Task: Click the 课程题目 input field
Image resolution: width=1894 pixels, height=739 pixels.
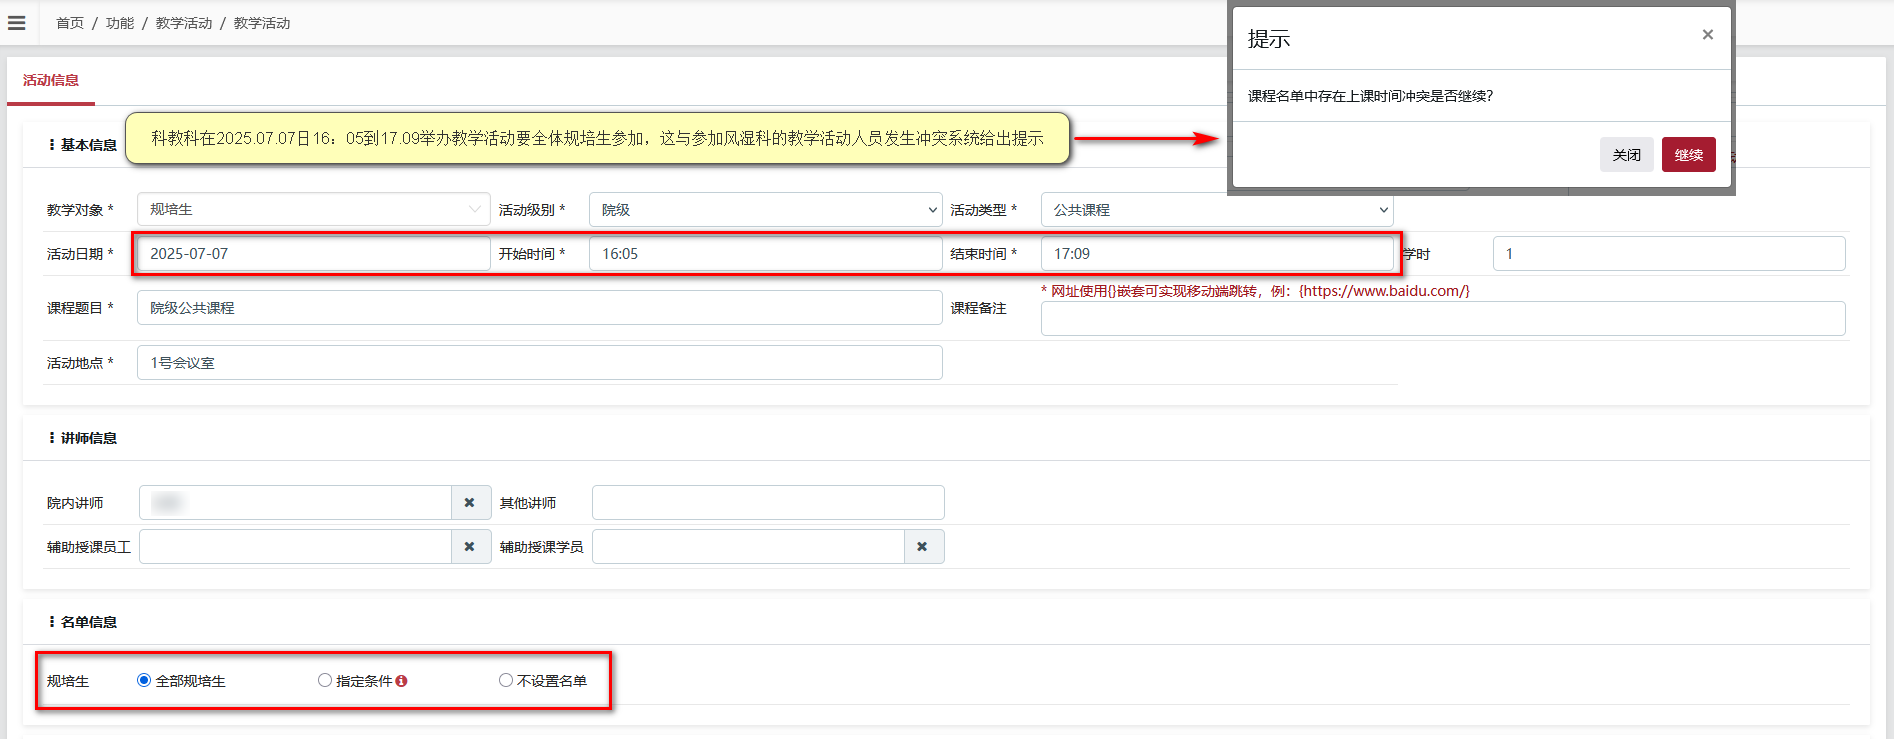Action: 540,308
